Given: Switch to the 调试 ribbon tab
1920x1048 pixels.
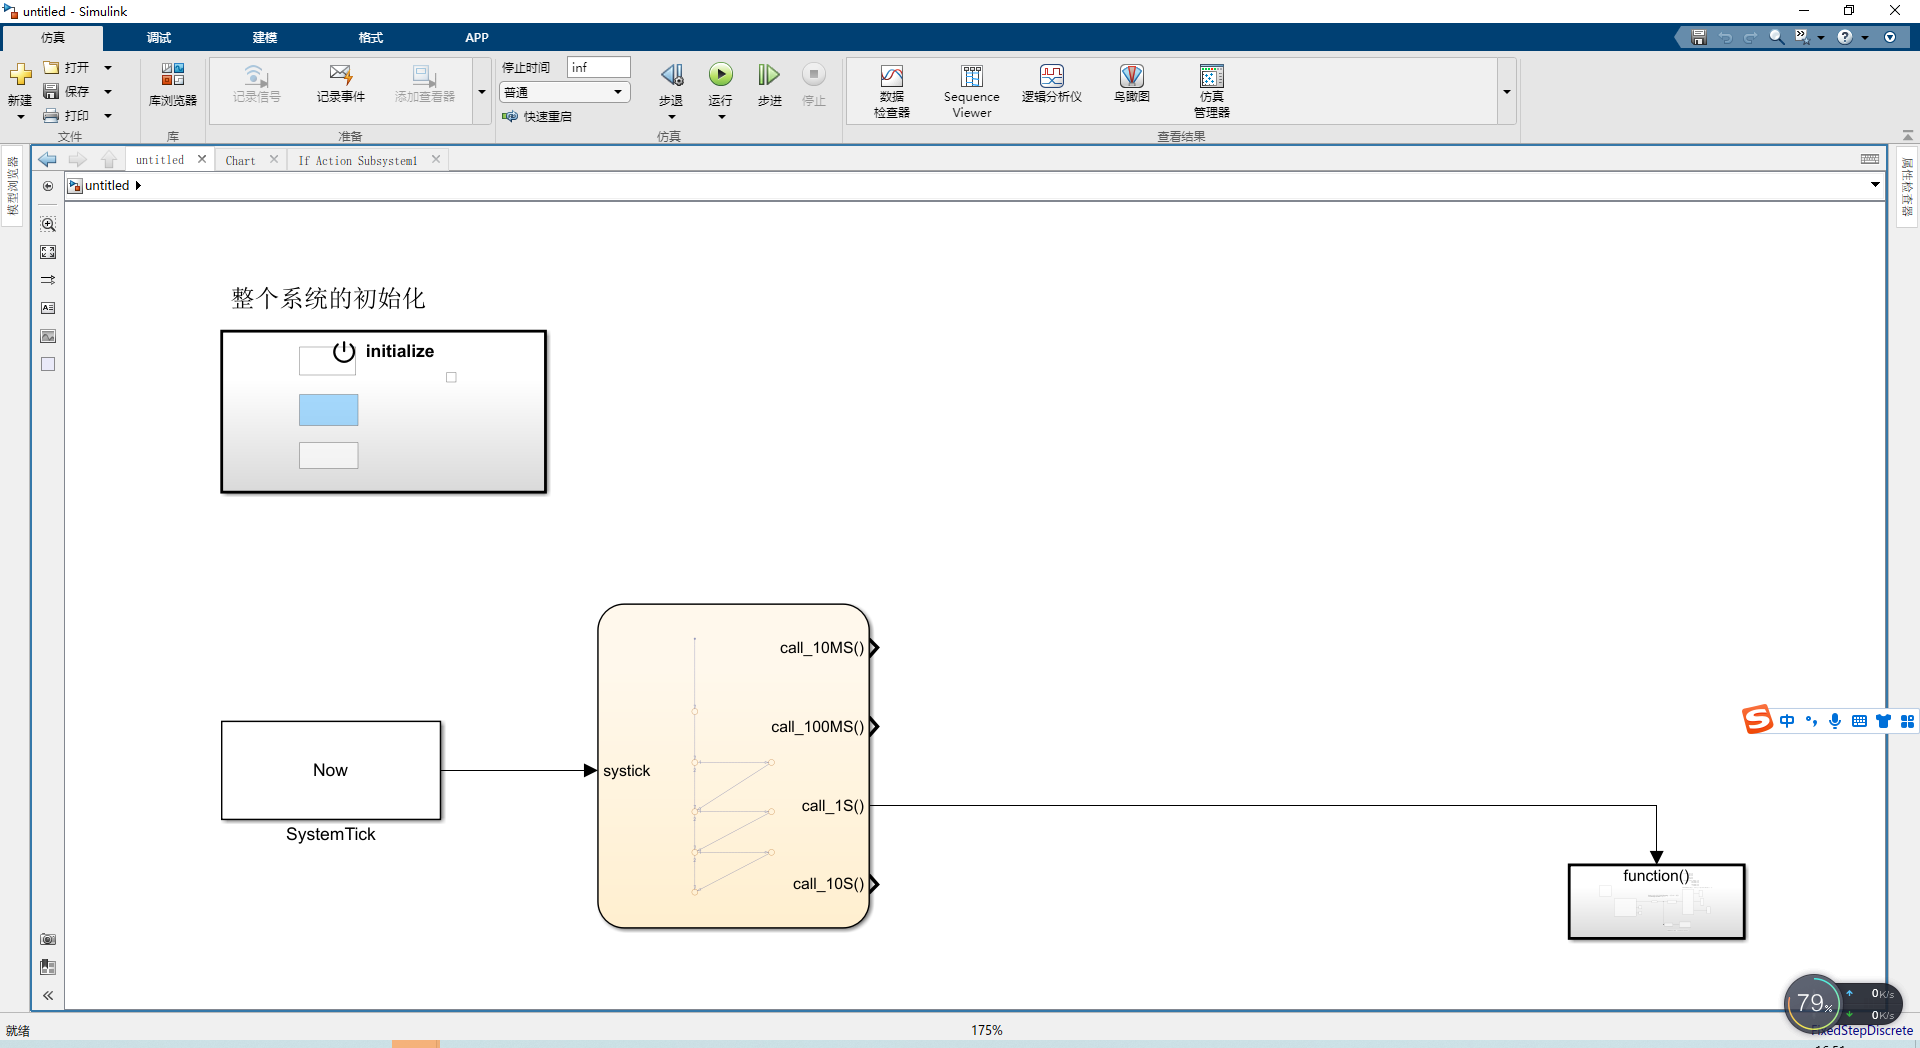Looking at the screenshot, I should (x=158, y=38).
